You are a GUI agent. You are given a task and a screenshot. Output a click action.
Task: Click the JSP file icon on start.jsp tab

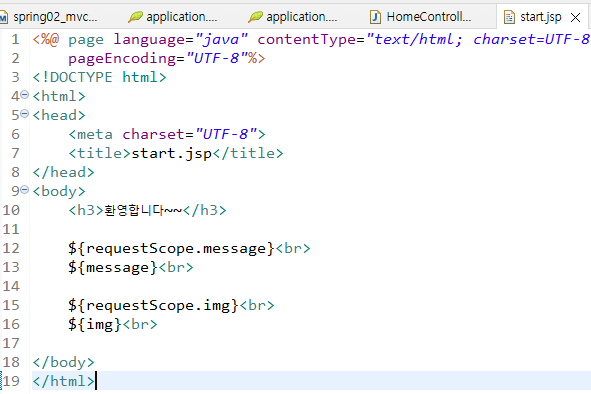(509, 17)
